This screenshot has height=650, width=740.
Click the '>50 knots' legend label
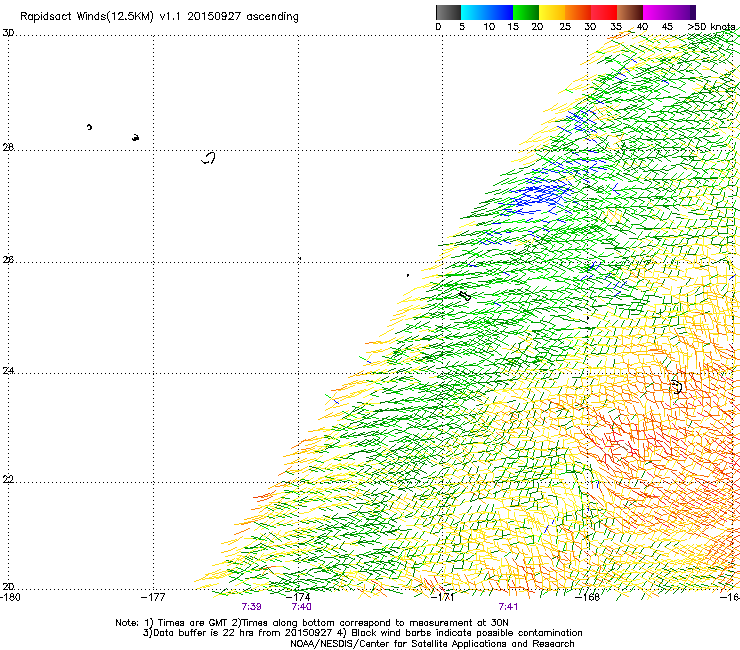[711, 27]
